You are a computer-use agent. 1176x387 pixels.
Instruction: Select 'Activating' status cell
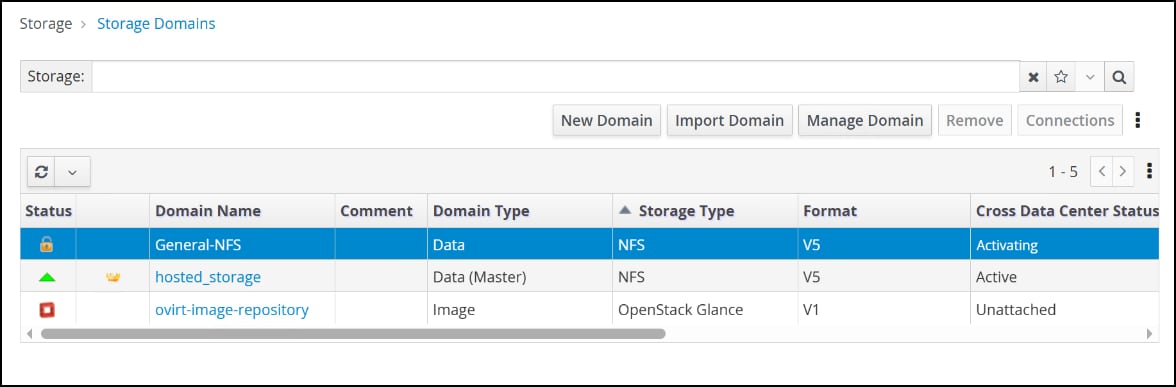coord(1065,244)
